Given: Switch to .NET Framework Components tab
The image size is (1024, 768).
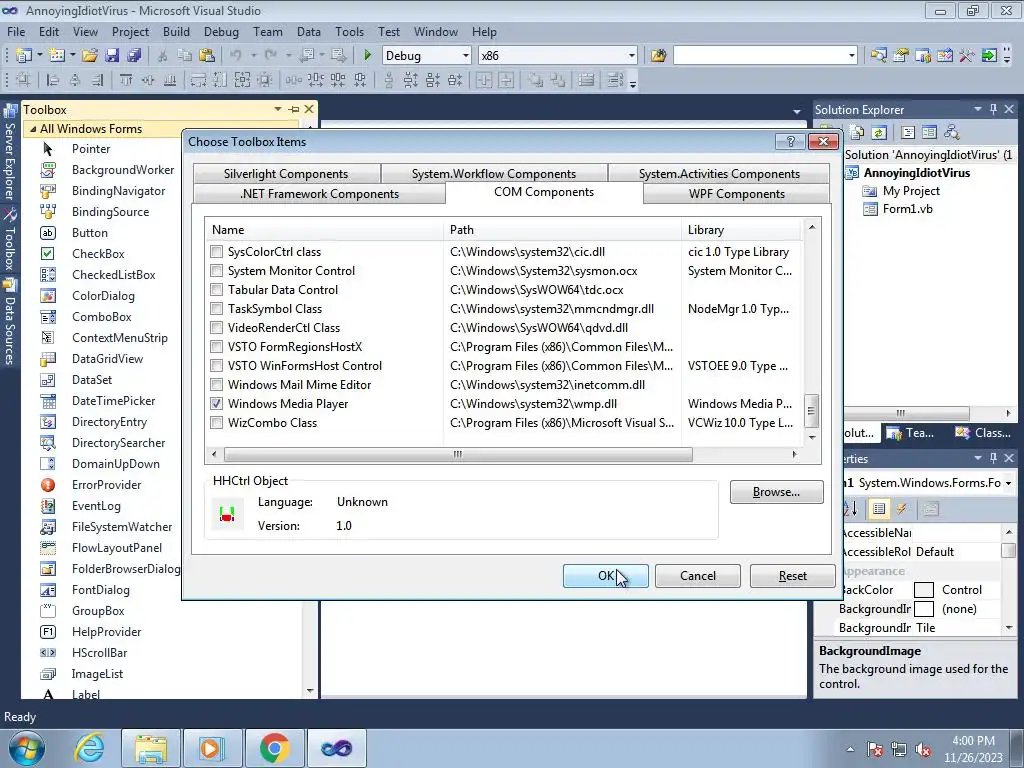Looking at the screenshot, I should point(319,194).
